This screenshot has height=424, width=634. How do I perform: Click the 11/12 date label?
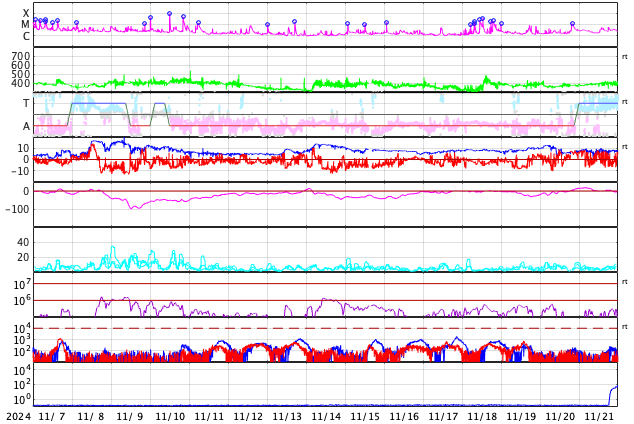(x=248, y=416)
